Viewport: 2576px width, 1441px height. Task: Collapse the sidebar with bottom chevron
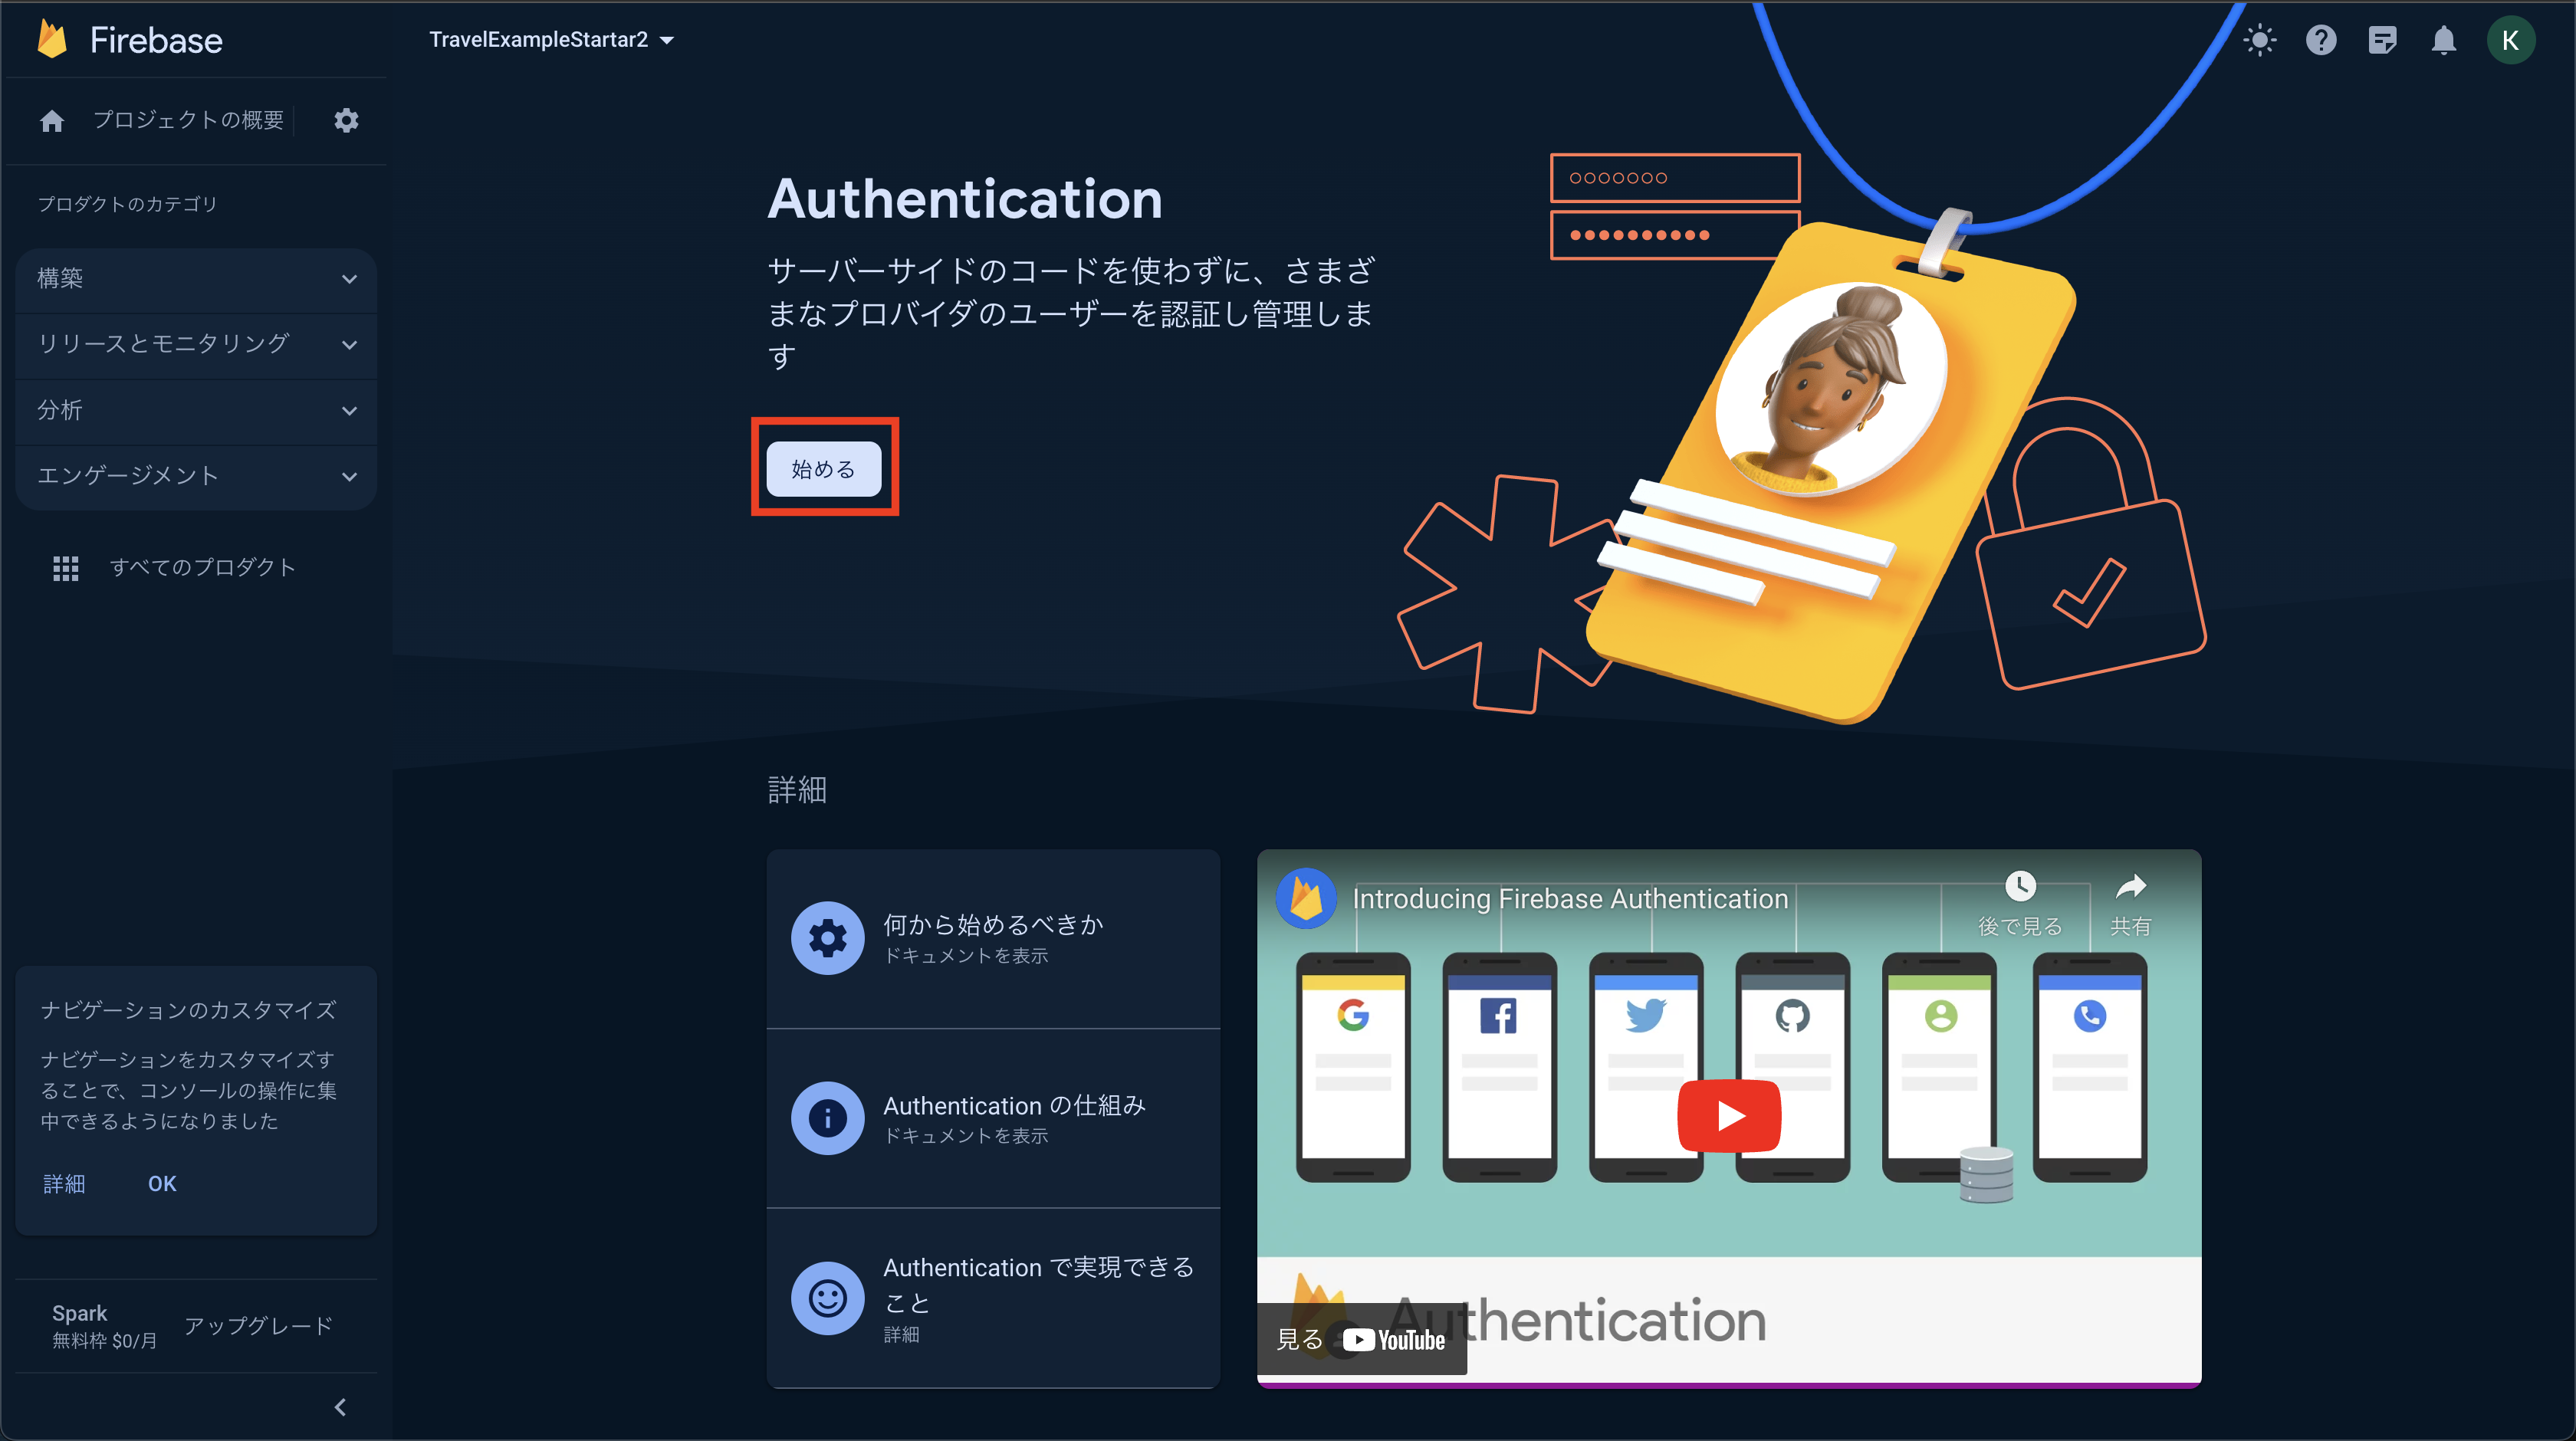(340, 1407)
